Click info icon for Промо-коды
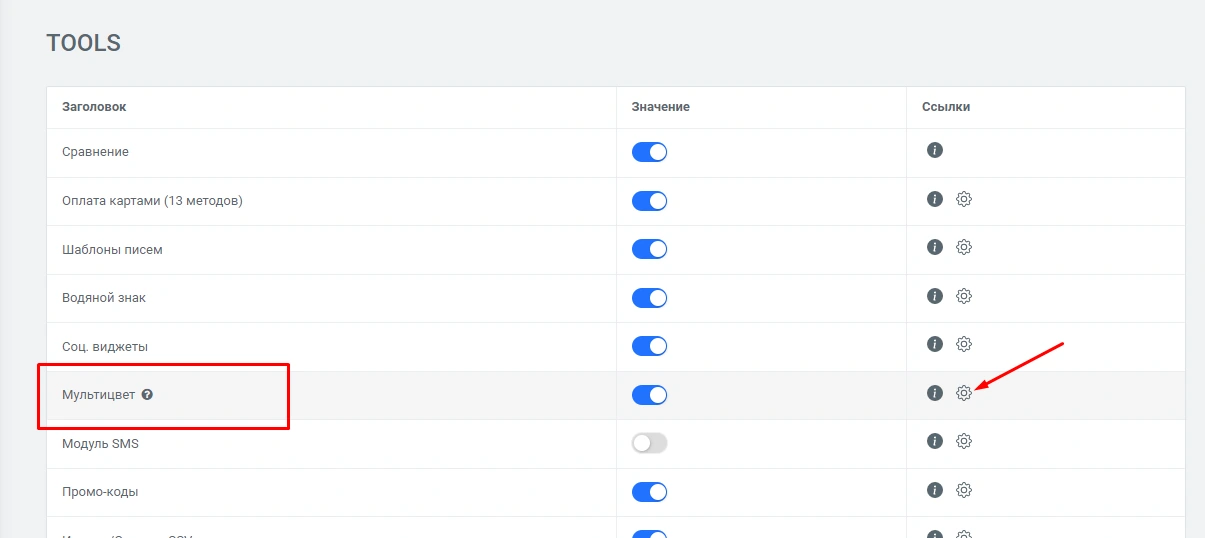Viewport: 1205px width, 538px height. pos(935,490)
